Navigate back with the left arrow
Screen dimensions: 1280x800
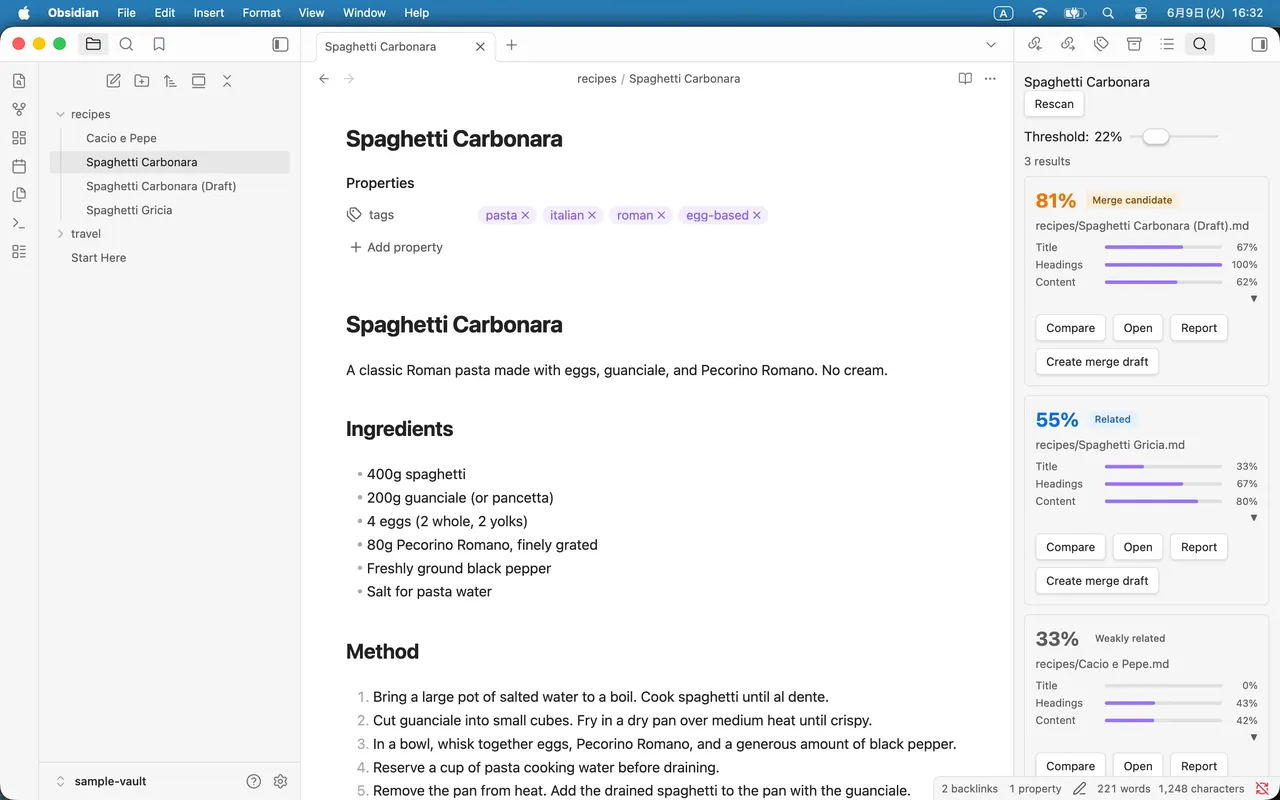tap(324, 78)
